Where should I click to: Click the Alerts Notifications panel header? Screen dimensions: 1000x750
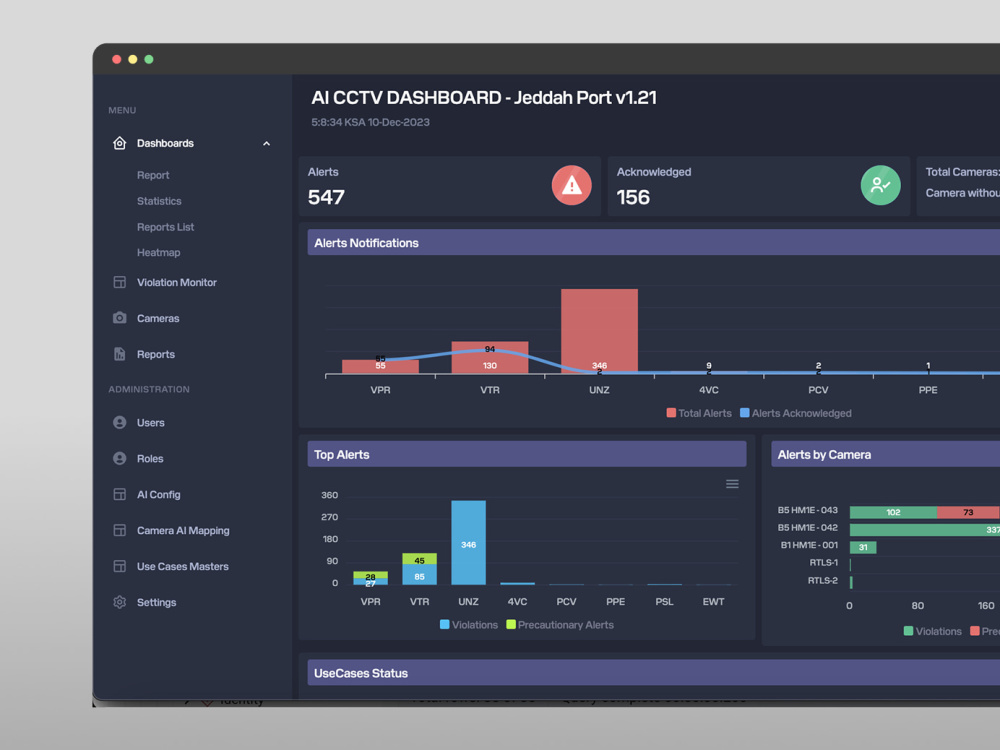[654, 242]
